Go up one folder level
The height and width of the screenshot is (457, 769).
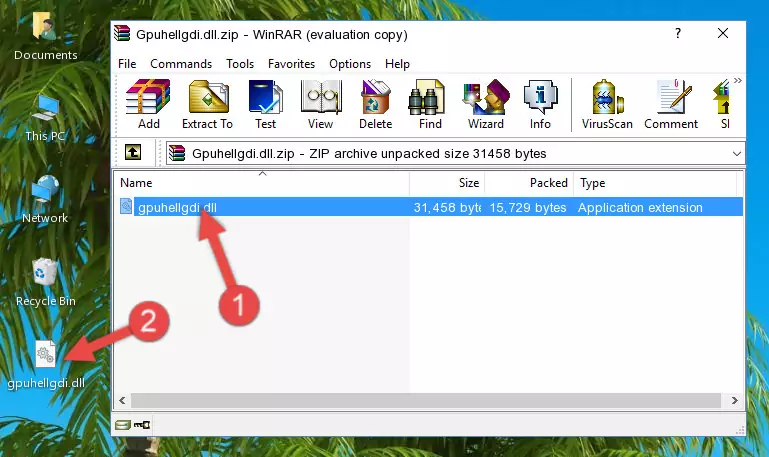(133, 152)
